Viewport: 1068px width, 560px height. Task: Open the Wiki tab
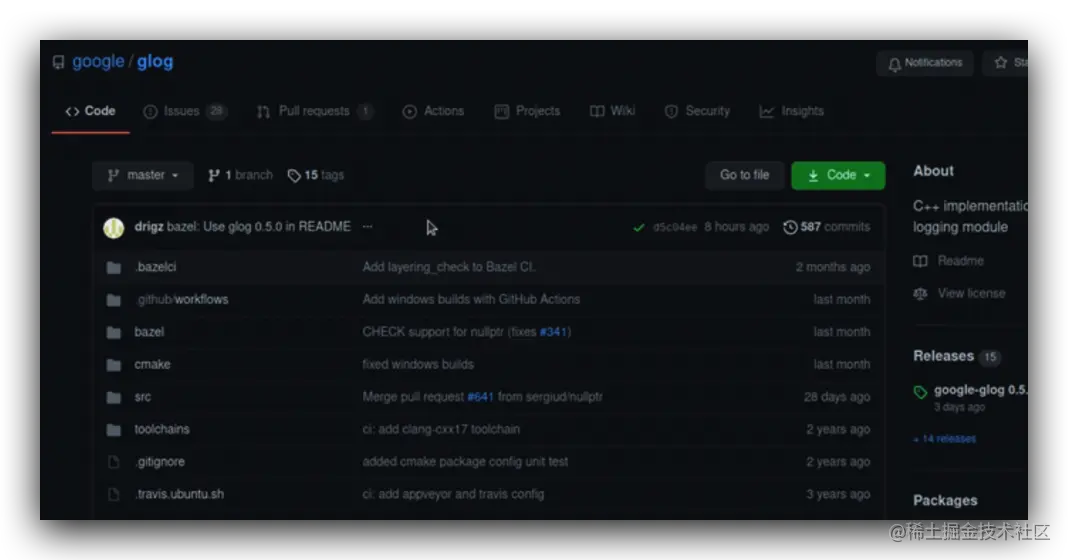point(612,111)
